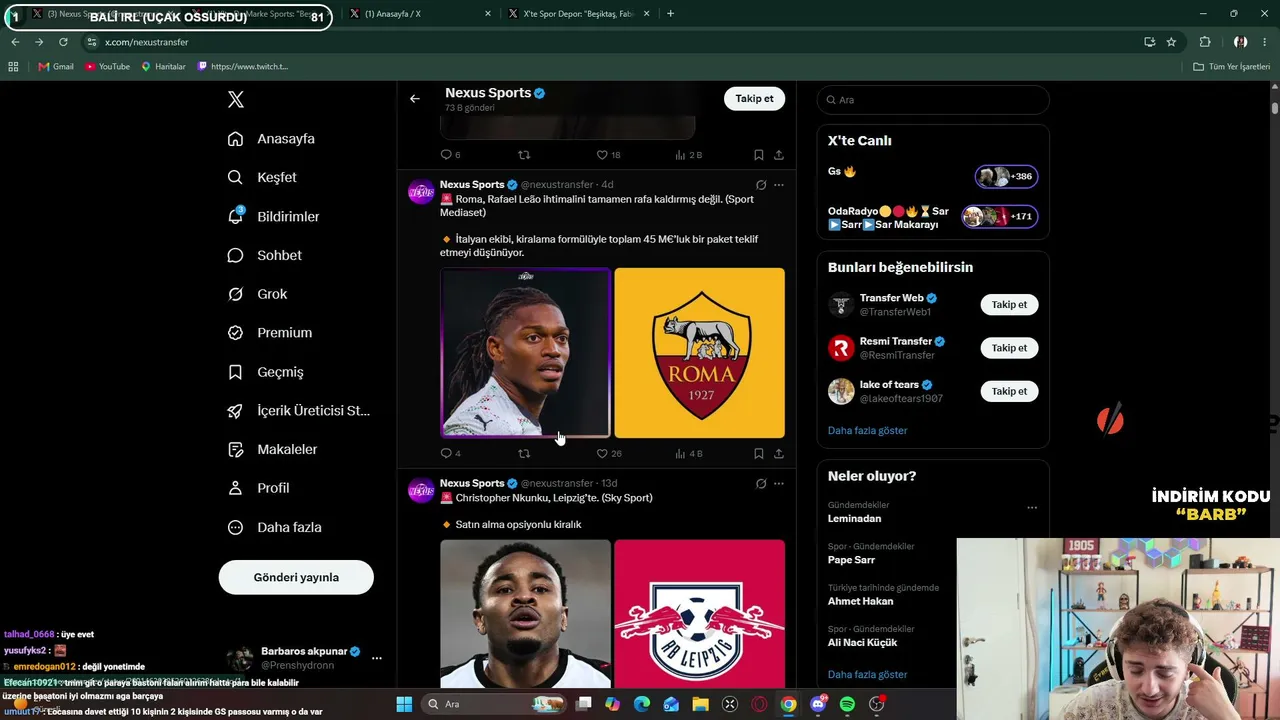Image resolution: width=1280 pixels, height=720 pixels.
Task: Repost the Rafael Leão Roma post
Action: 524,453
